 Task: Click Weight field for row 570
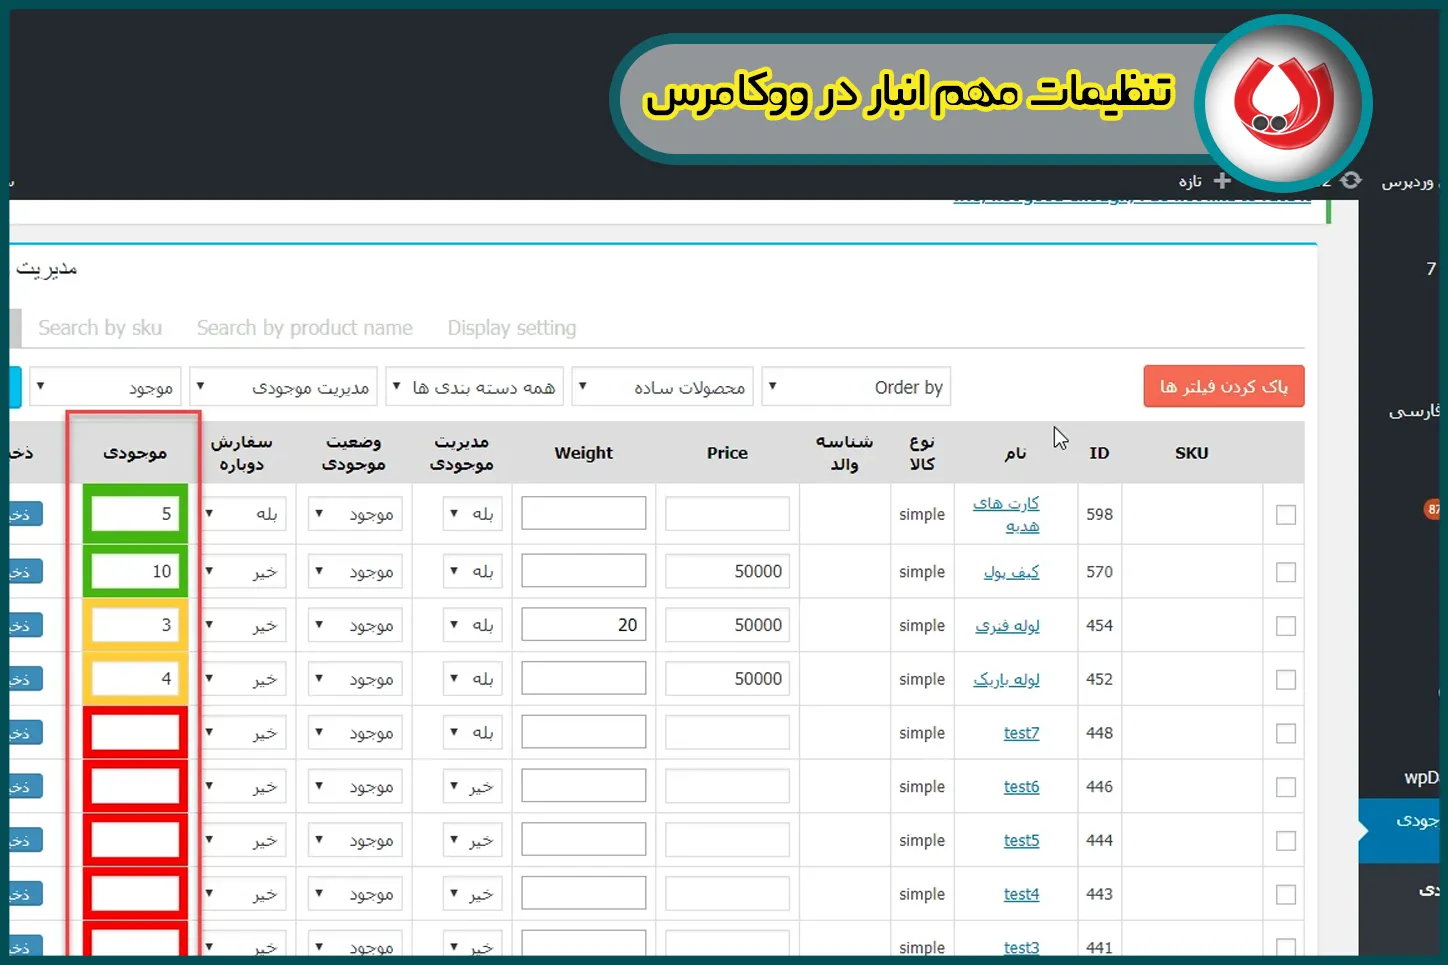pyautogui.click(x=584, y=571)
